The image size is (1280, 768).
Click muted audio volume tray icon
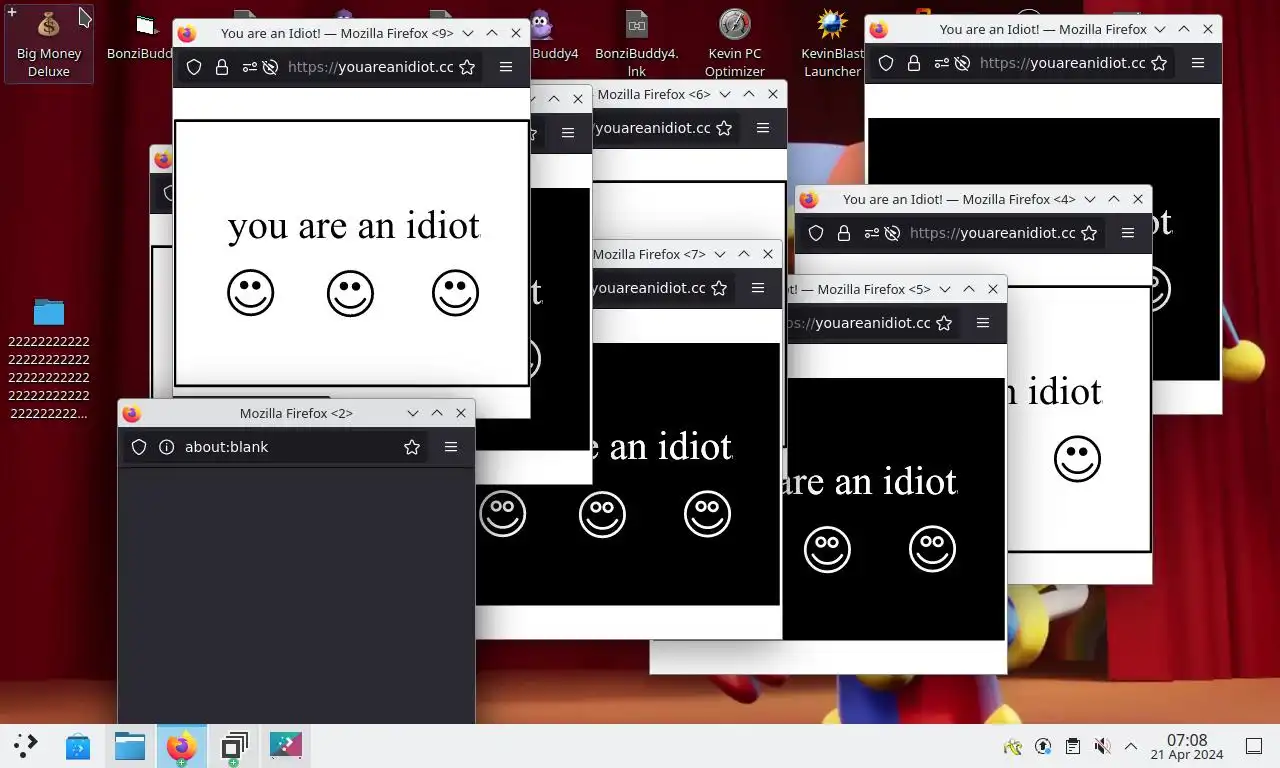(x=1102, y=746)
